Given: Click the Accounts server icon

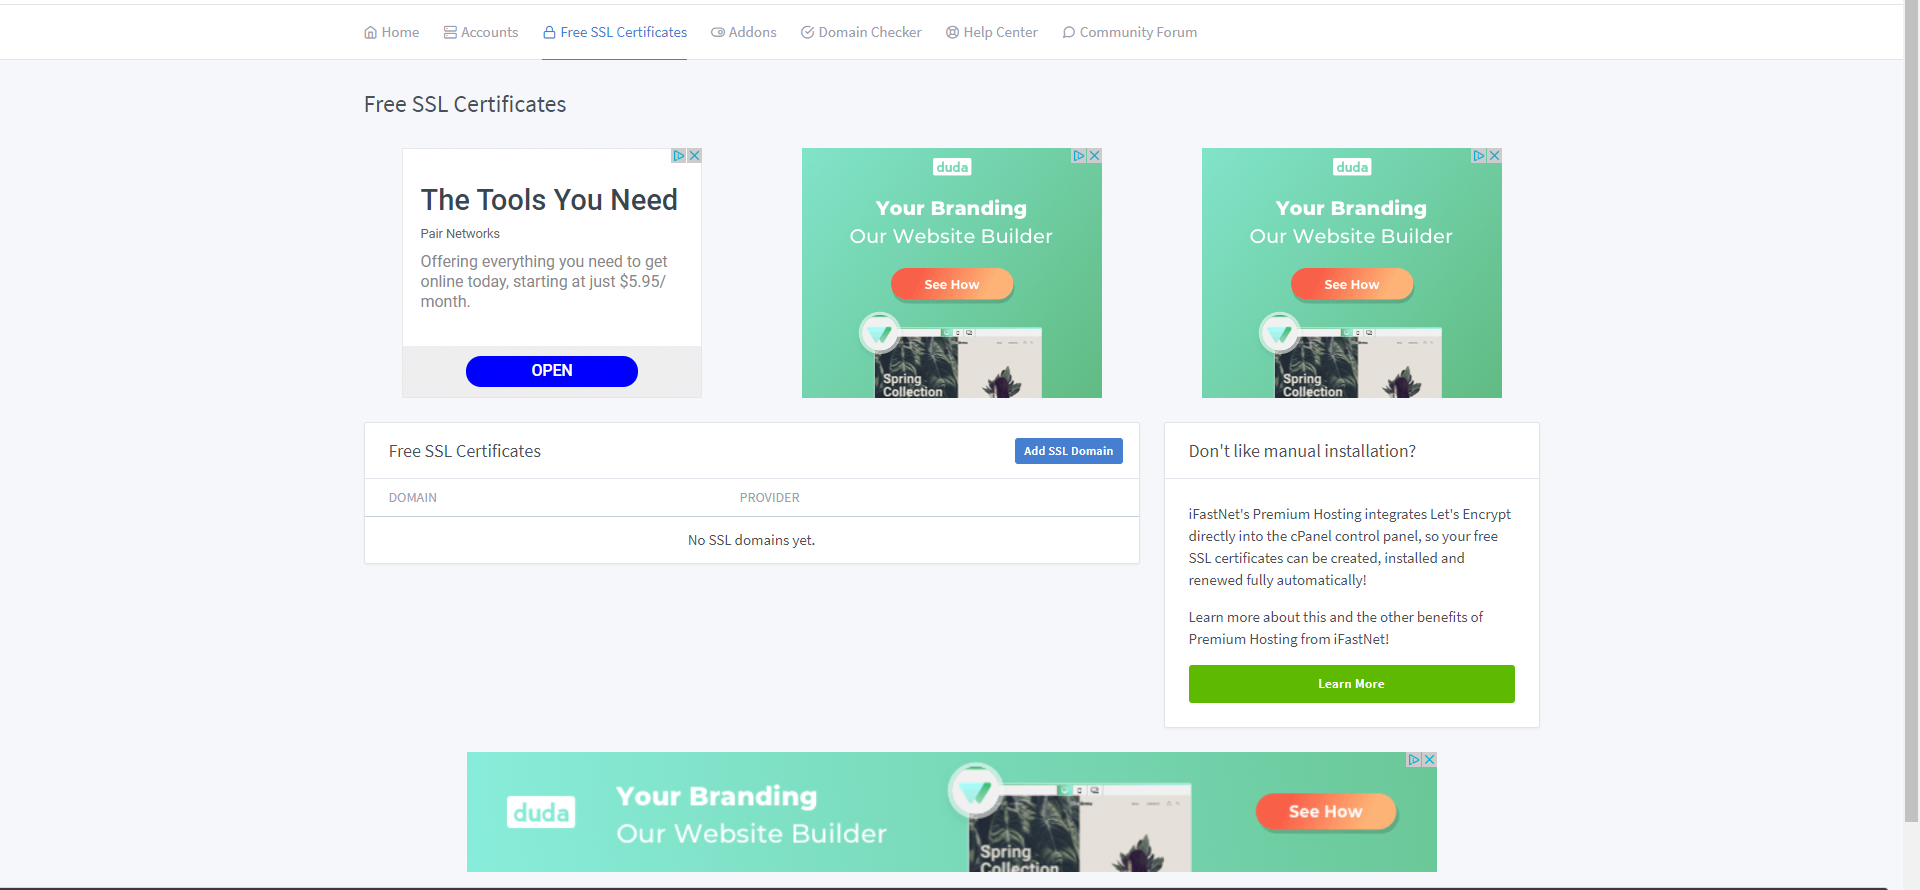Looking at the screenshot, I should point(450,32).
